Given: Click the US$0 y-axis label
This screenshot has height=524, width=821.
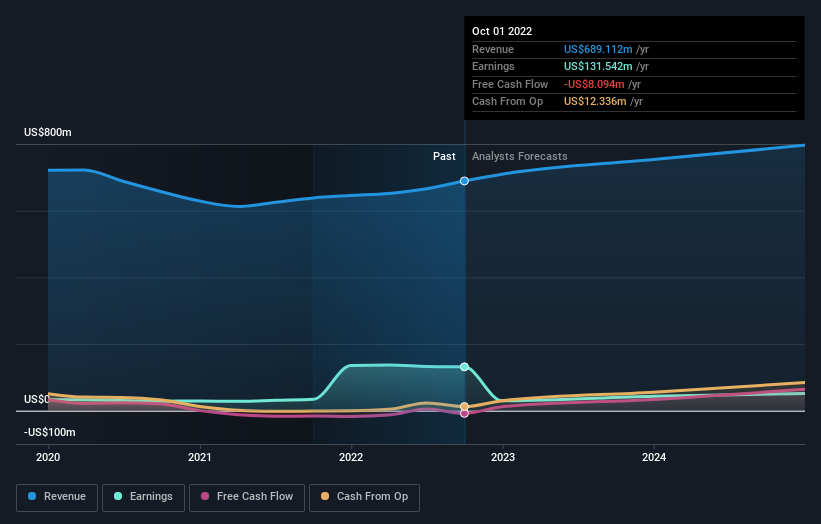Looking at the screenshot, I should click(37, 399).
